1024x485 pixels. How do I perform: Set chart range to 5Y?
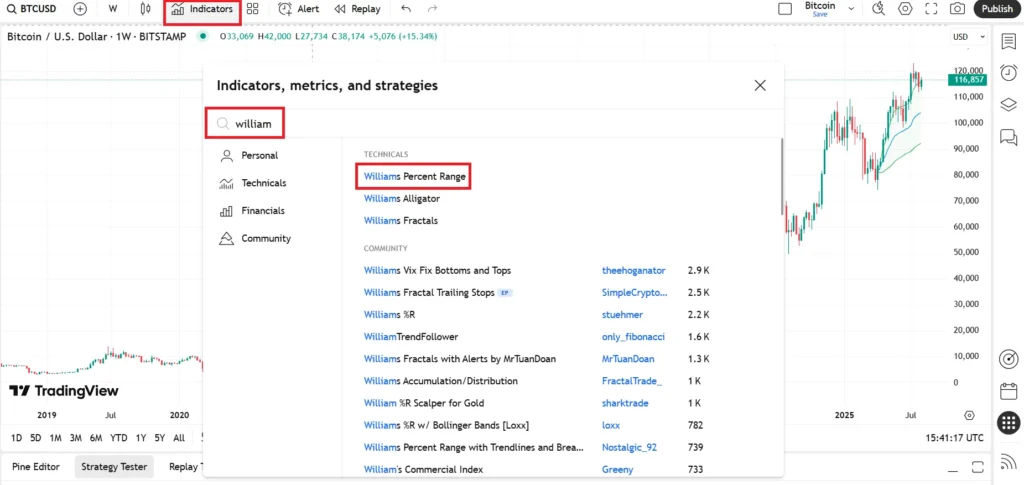pos(160,438)
